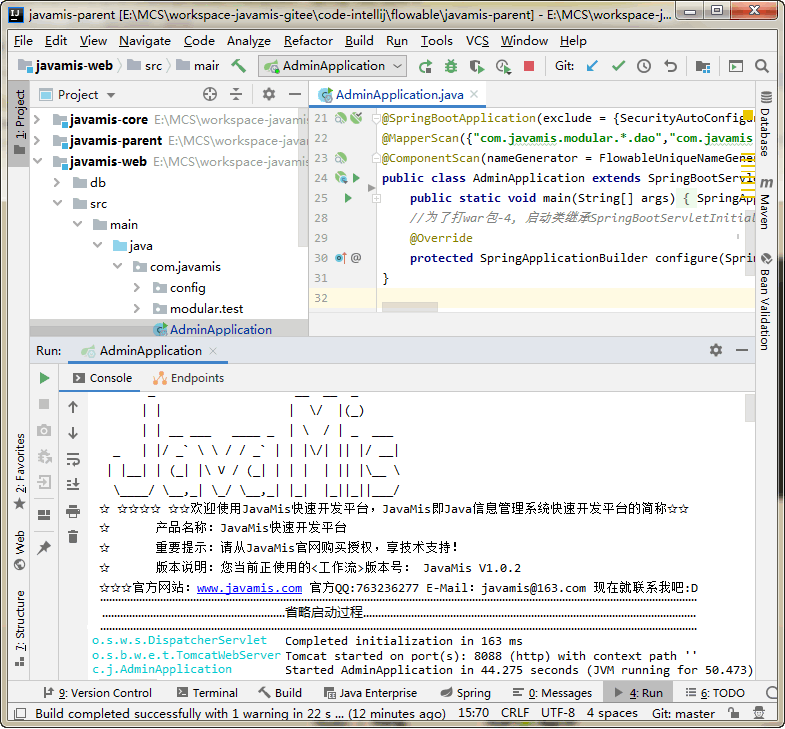Open Run panel settings gear
This screenshot has height=729, width=785.
click(x=716, y=350)
